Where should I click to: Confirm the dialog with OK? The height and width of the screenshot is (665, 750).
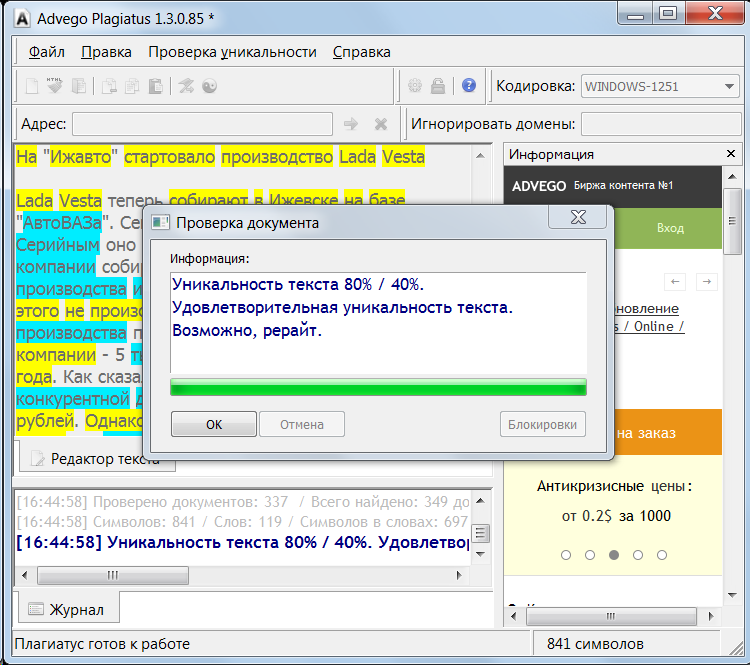(214, 424)
